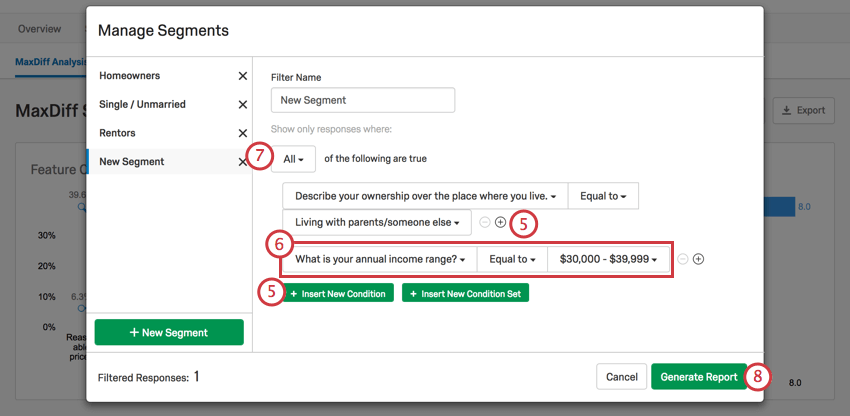Click Insert New Condition button
The image size is (850, 416).
pos(337,294)
